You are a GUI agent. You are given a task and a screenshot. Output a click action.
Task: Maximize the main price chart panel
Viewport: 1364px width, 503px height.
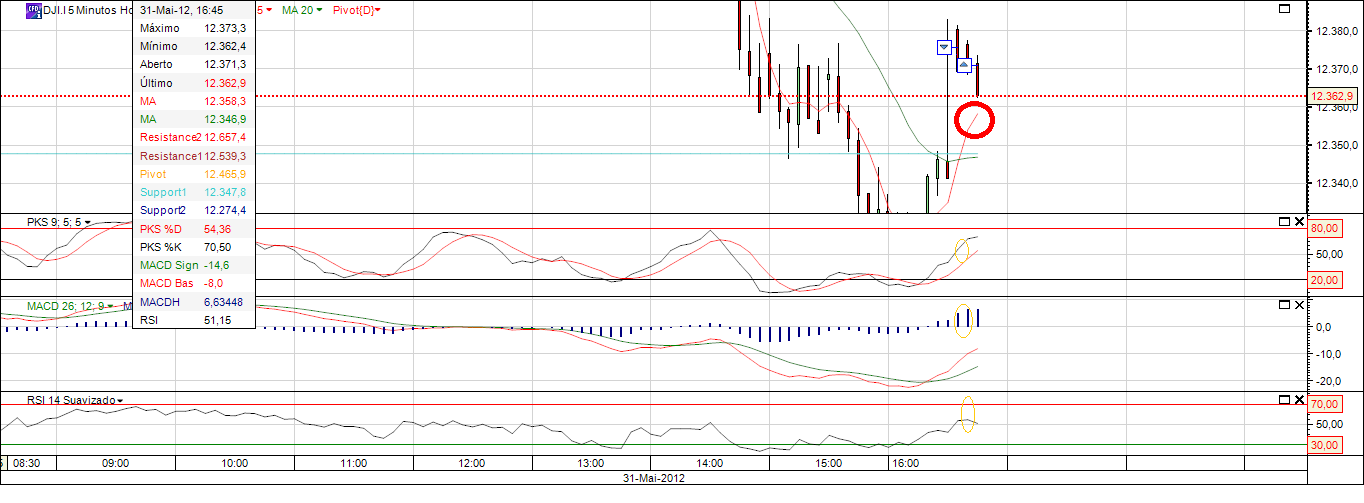1285,9
